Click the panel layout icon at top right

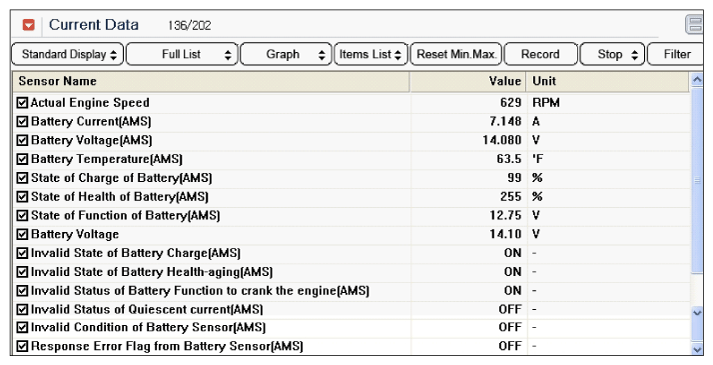(x=694, y=25)
